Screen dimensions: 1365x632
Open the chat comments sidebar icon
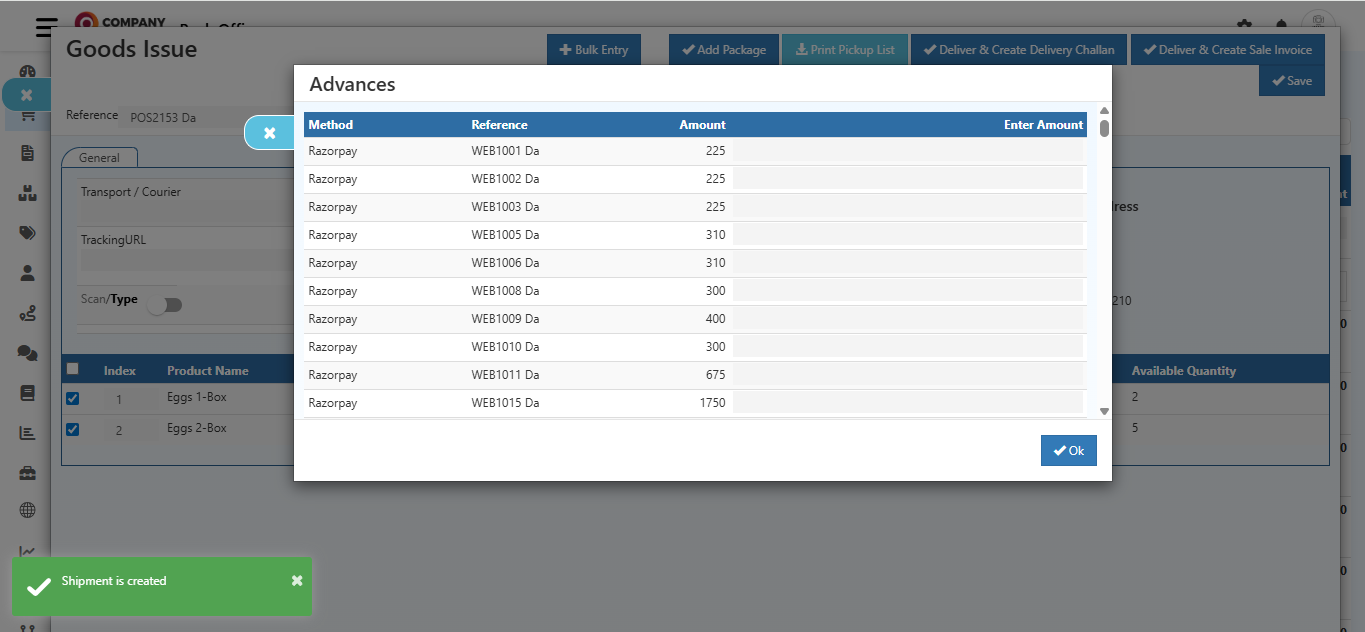[28, 352]
